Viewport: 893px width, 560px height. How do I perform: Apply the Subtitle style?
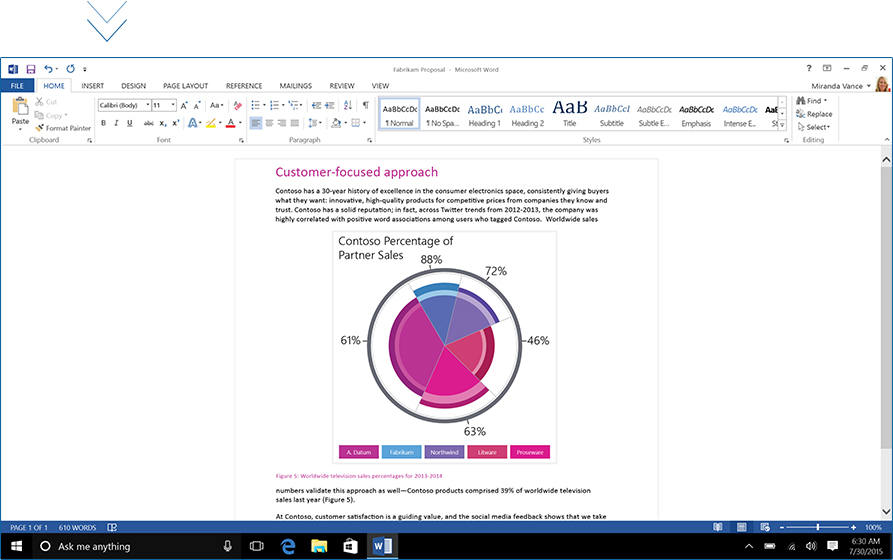(612, 115)
